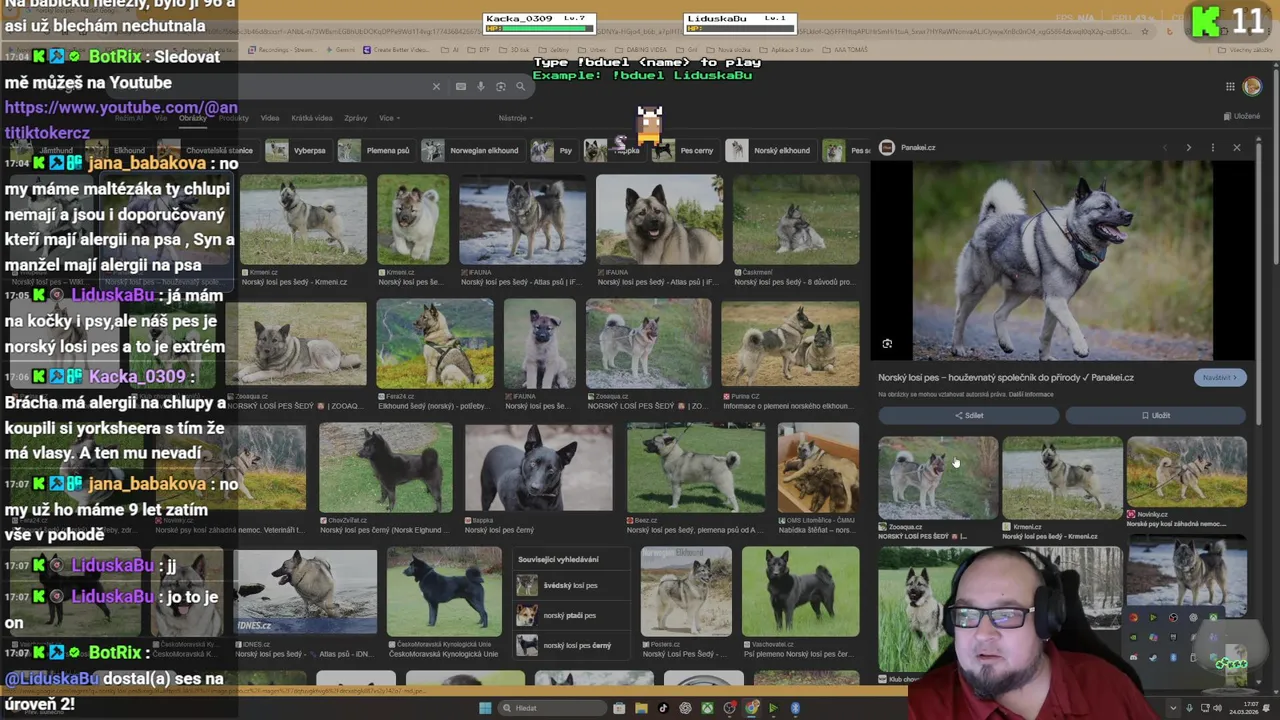Open Google Lens image search icon
Screen dimensions: 1280x720
[x=501, y=87]
